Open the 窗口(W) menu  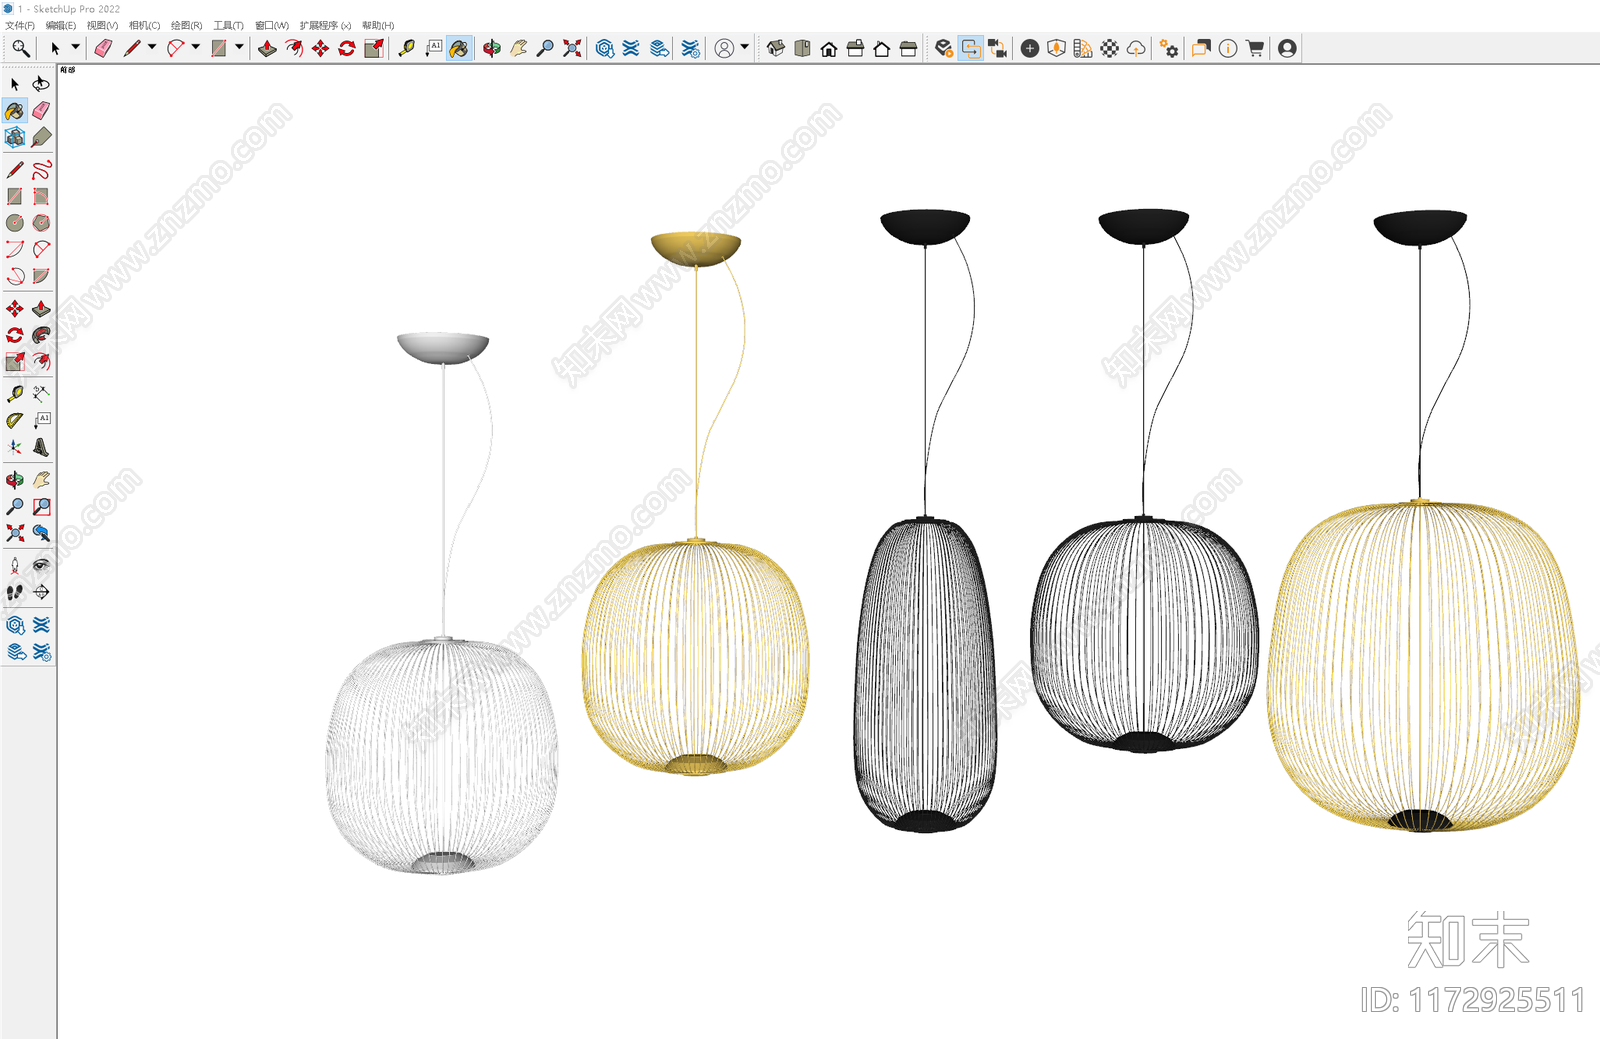pos(272,26)
